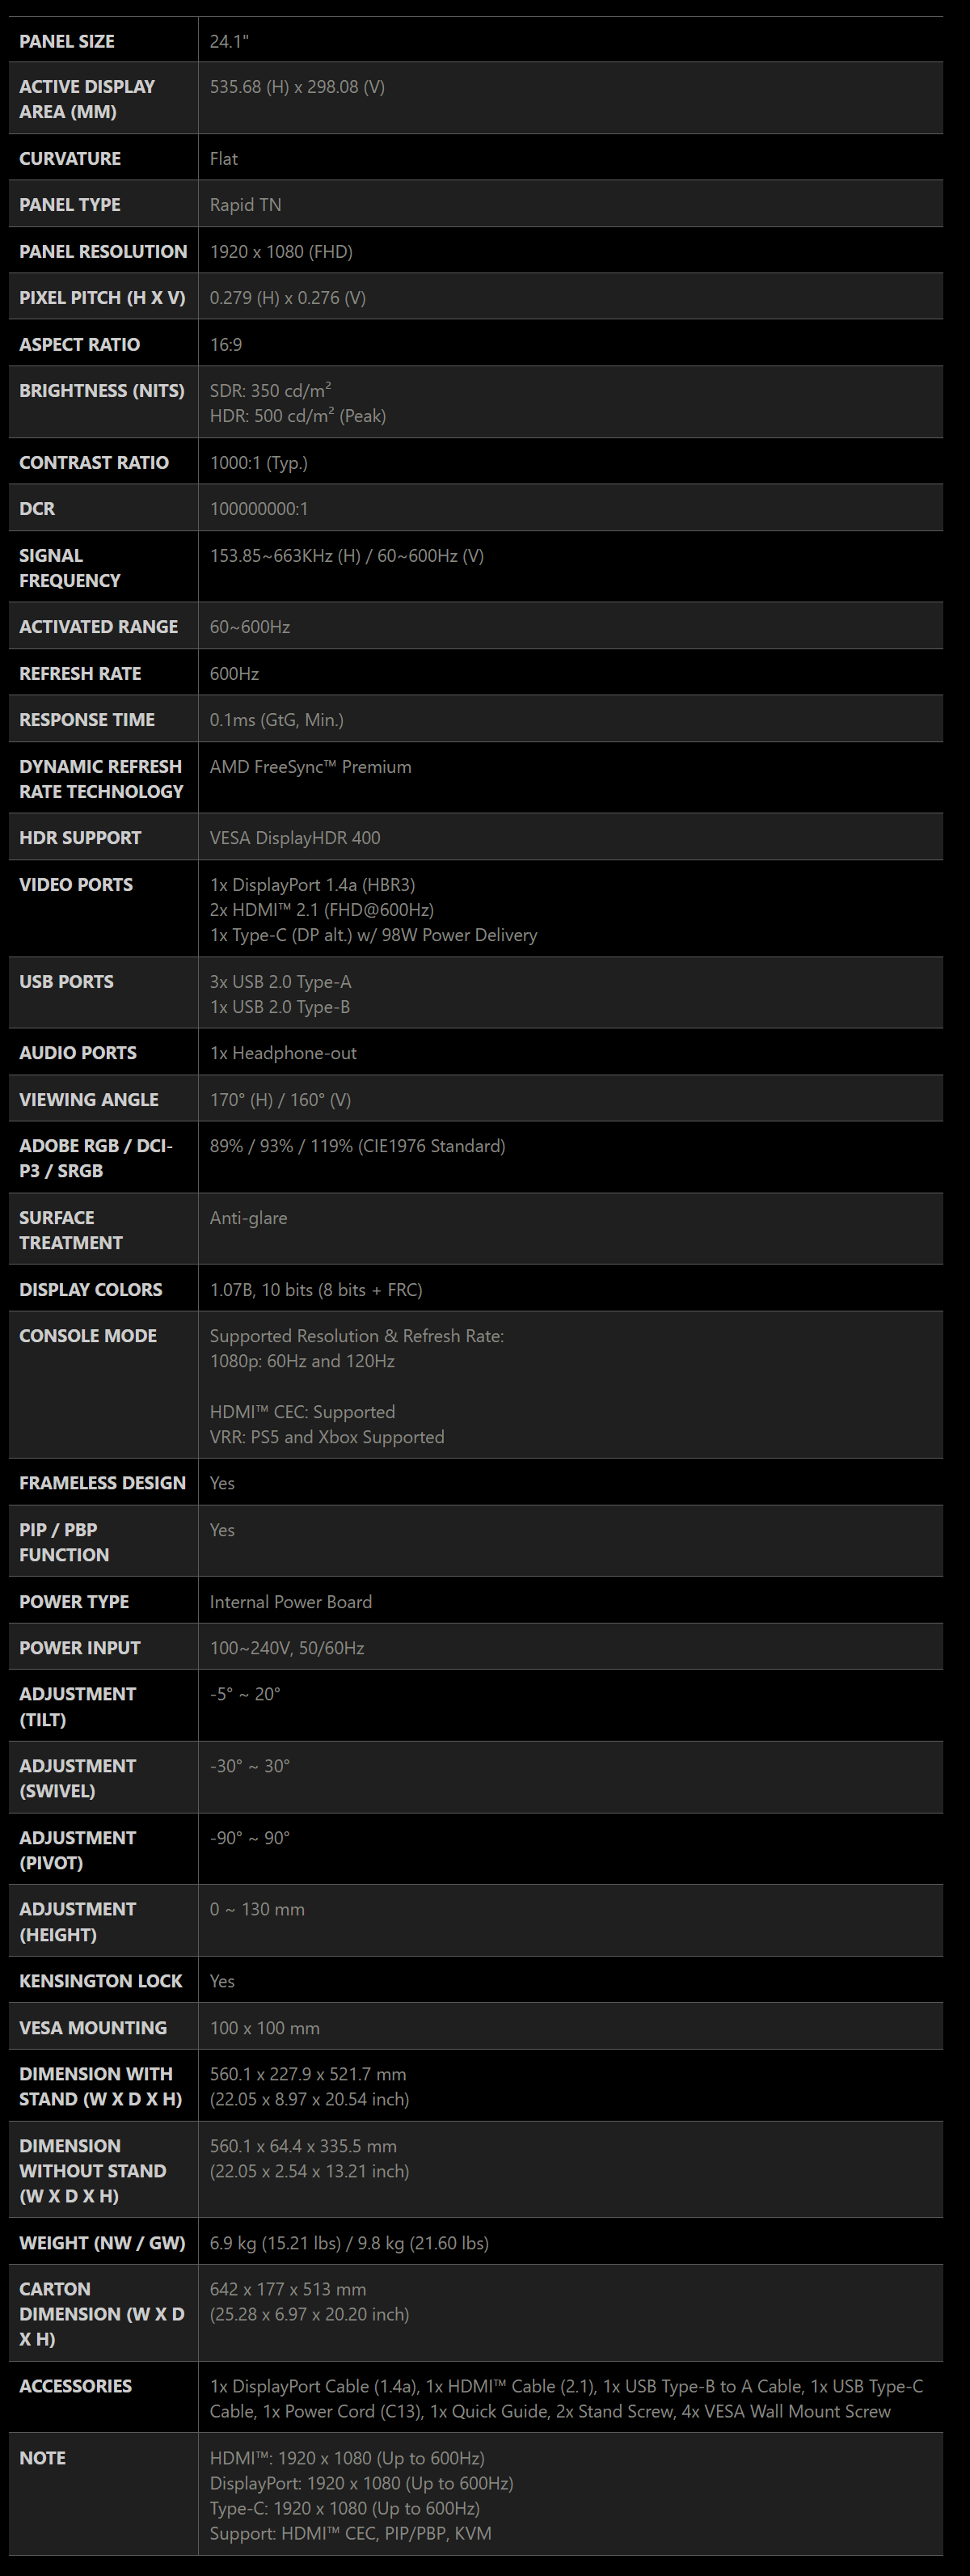This screenshot has height=2576, width=970.
Task: Click the VRR: PS5 and Xbox Supported line
Action: (x=327, y=1437)
